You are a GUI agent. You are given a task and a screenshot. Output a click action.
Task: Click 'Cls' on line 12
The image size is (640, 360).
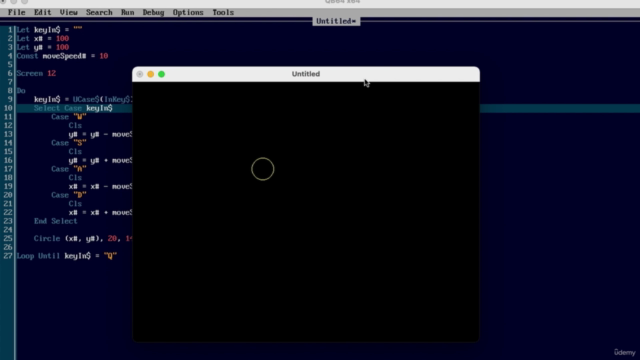point(75,125)
